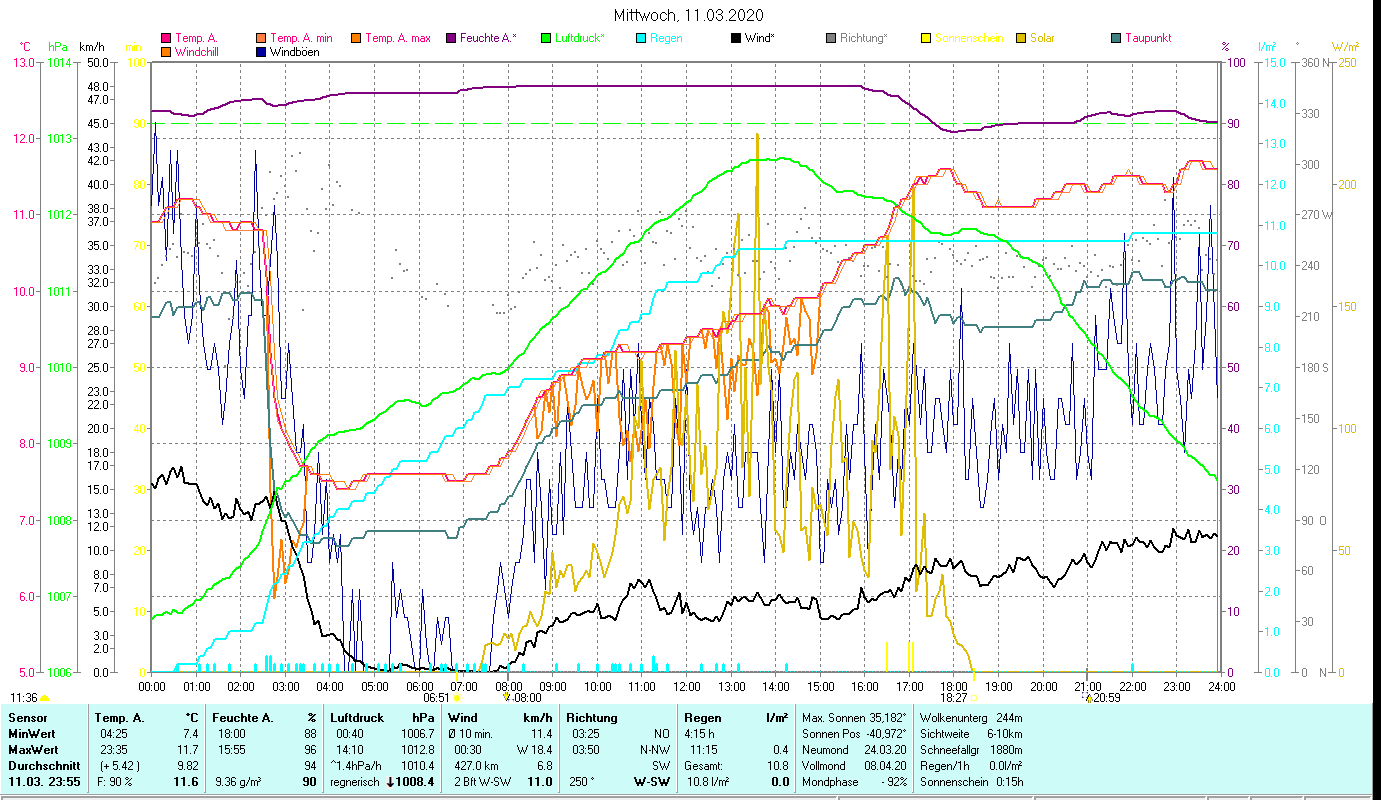
Task: Click the Solar legend label
Action: pyautogui.click(x=1043, y=39)
